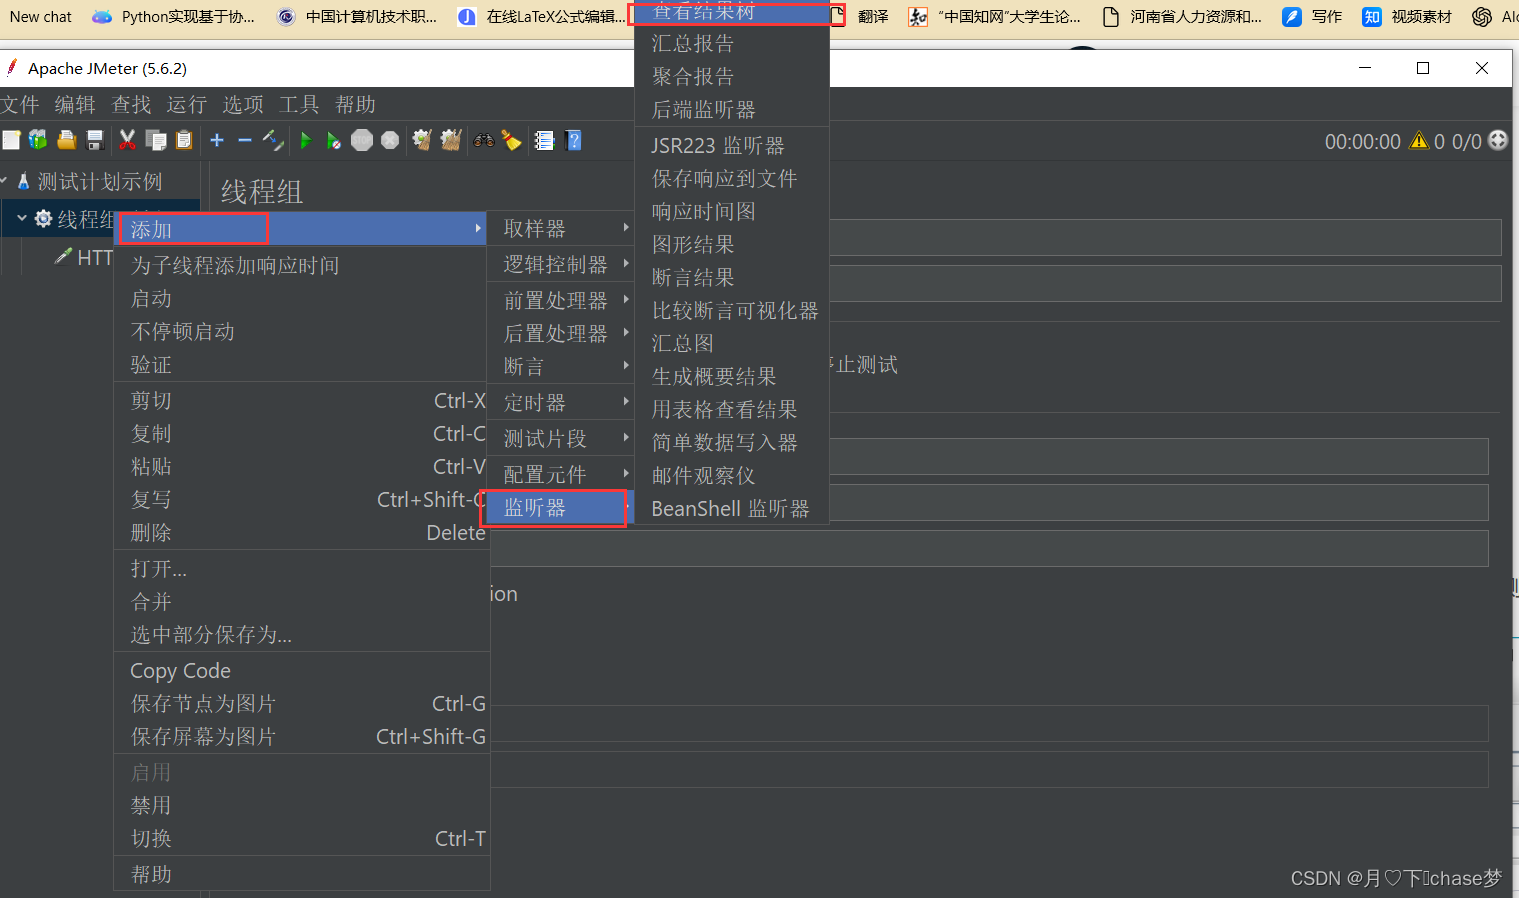Open Help with blue question book icon
Screen dimensions: 1519x898
click(573, 140)
